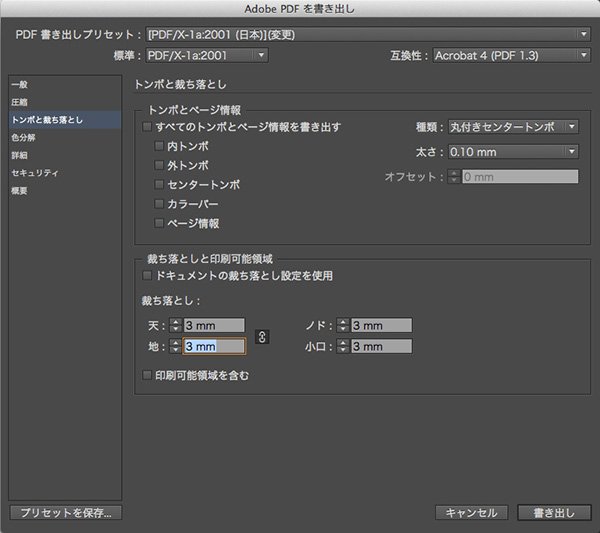Open the 色分解 category
Screen dimensions: 600x533
(x=65, y=137)
